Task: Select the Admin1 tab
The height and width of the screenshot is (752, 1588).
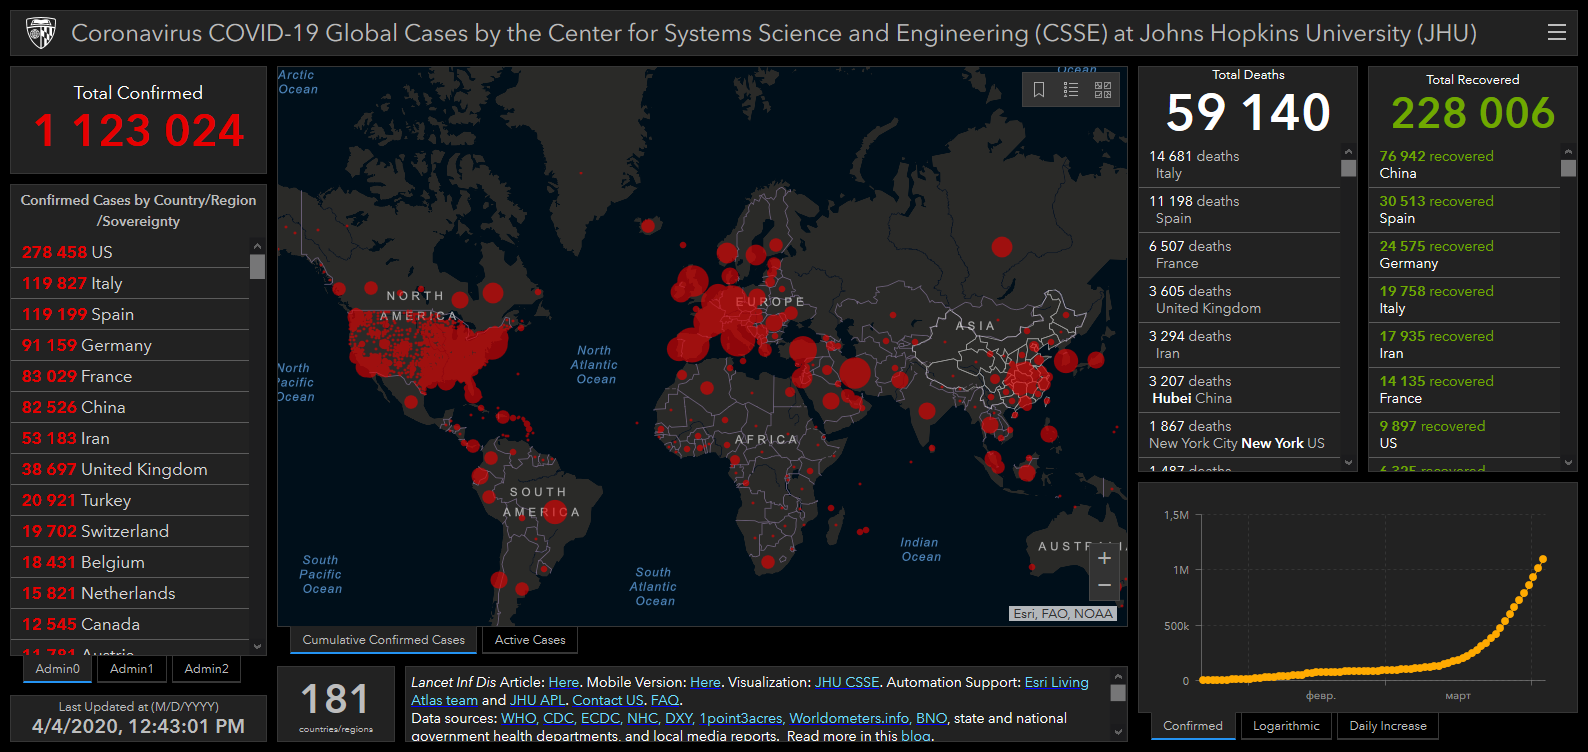Action: tap(132, 669)
